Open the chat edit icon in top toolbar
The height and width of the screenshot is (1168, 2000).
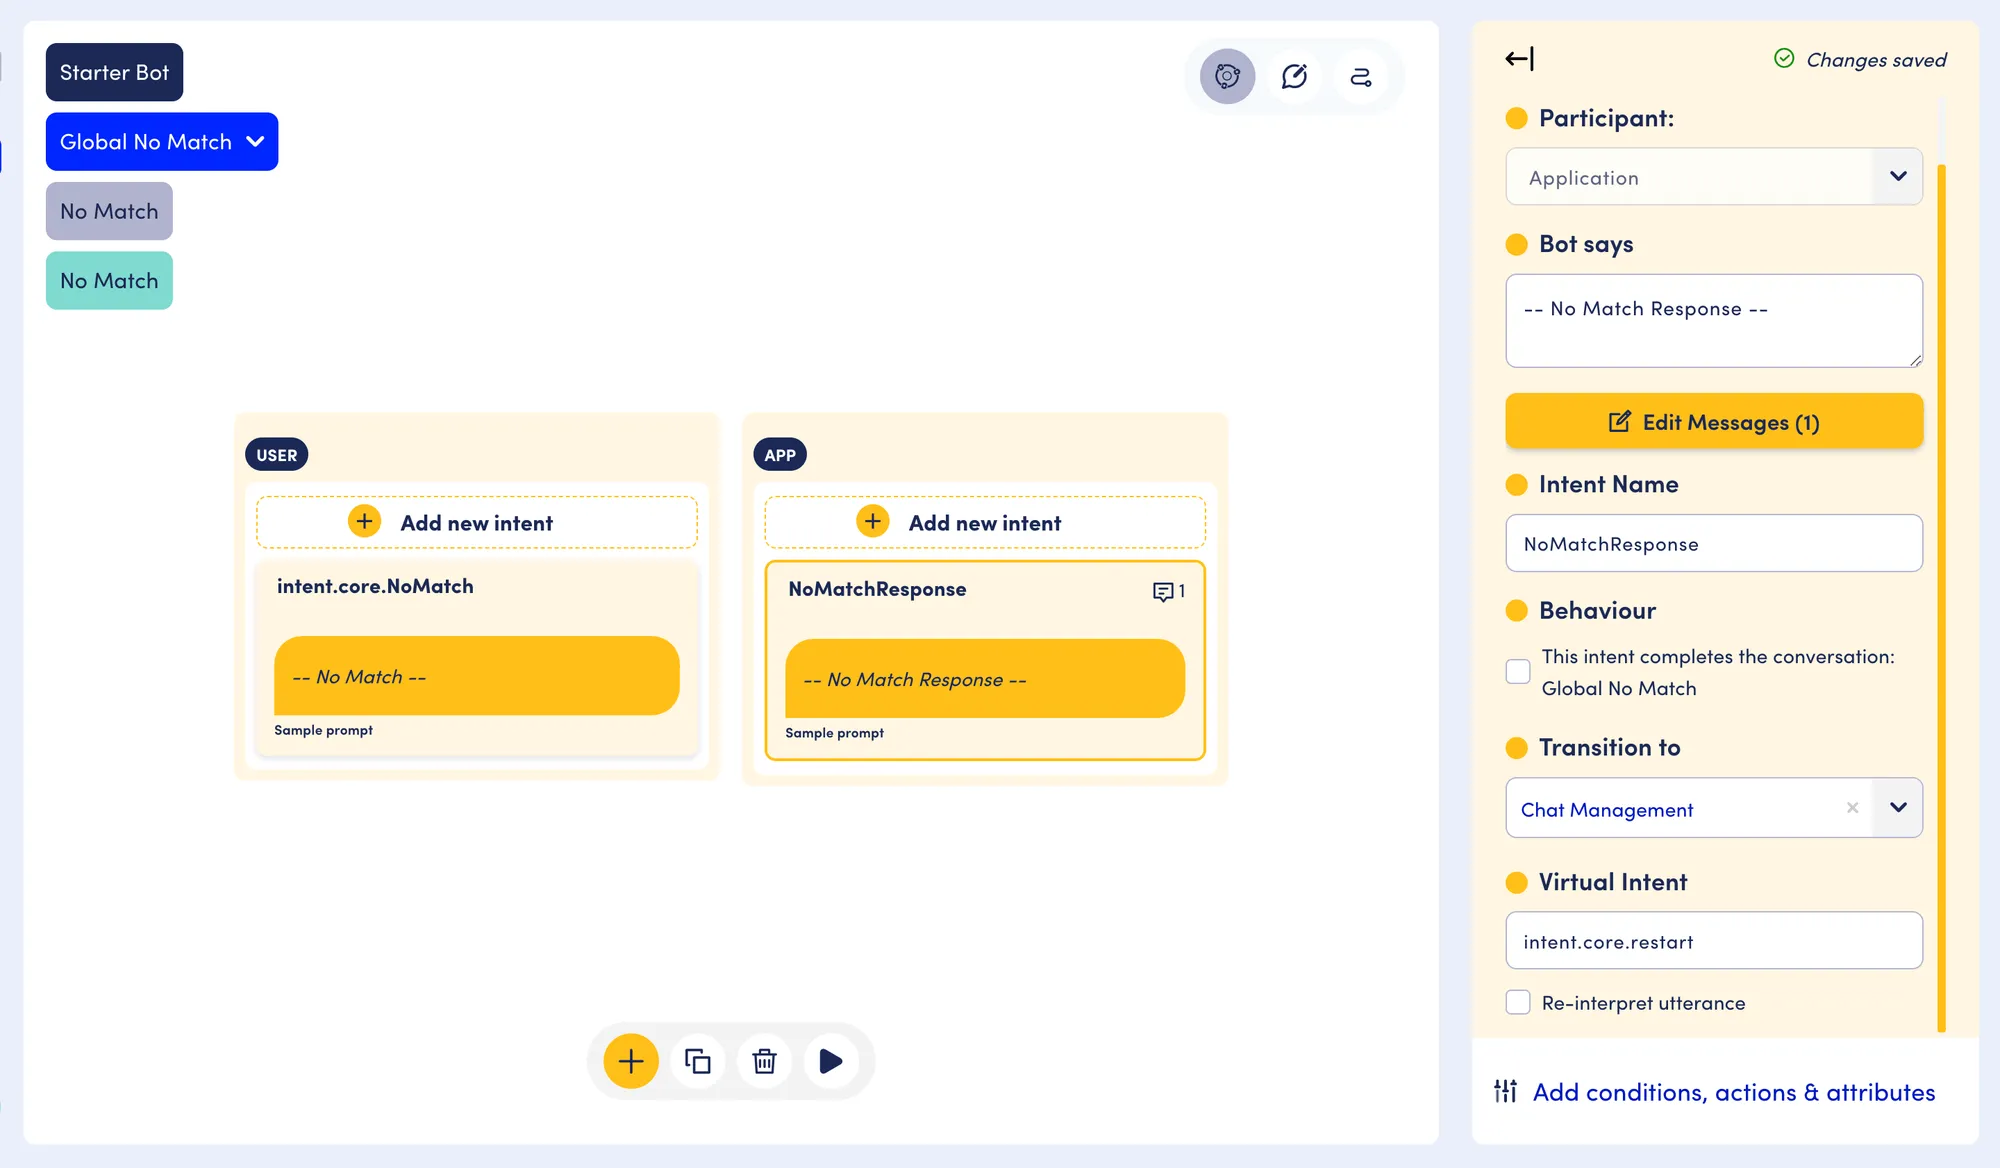(1294, 76)
